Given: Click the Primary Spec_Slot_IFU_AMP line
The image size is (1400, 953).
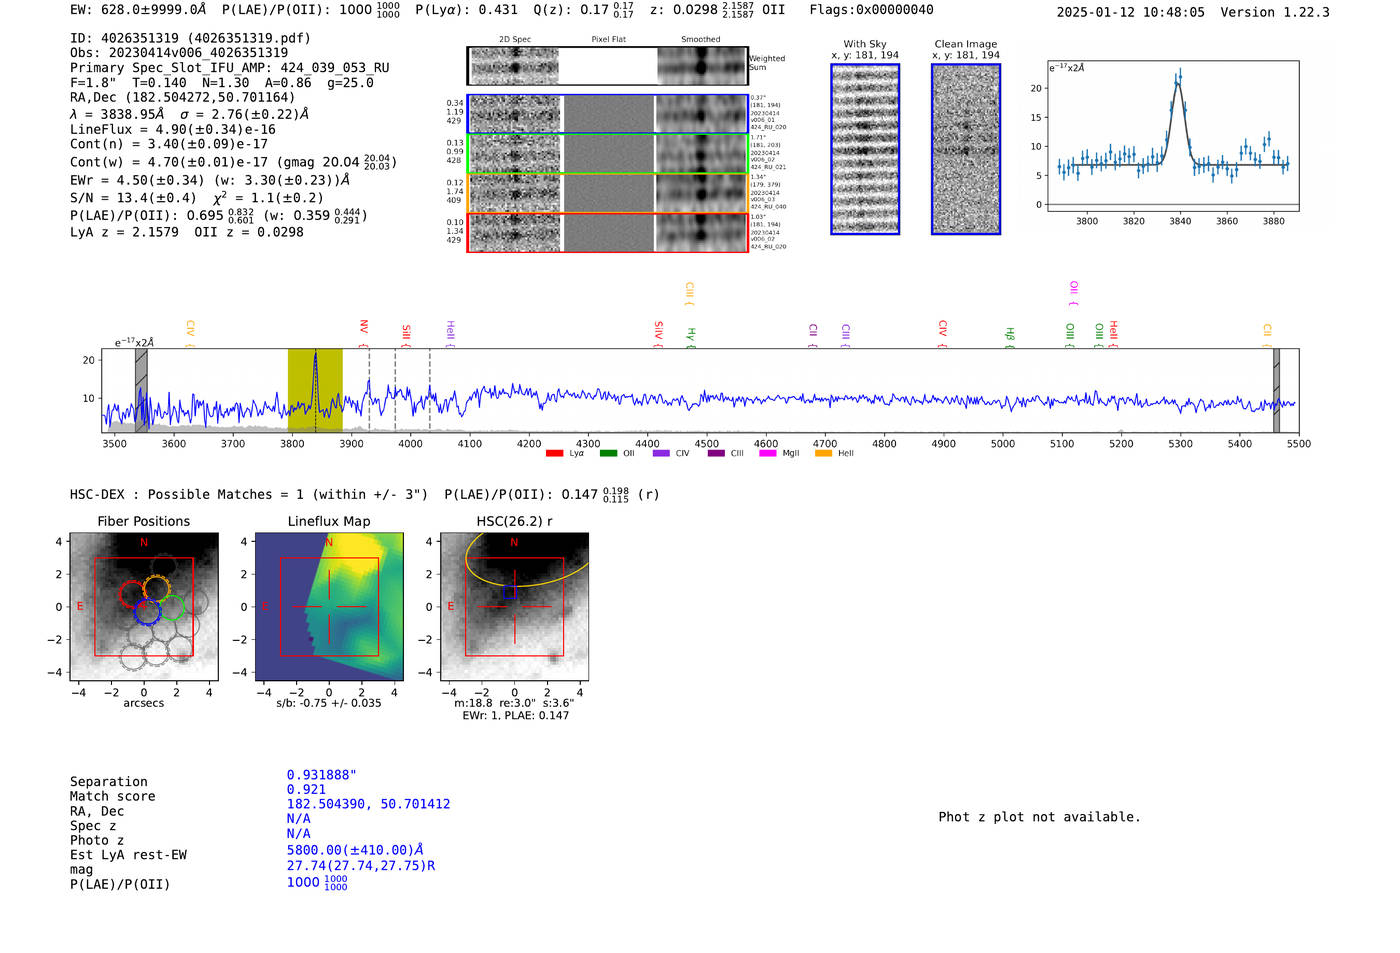Looking at the screenshot, I should pyautogui.click(x=230, y=68).
